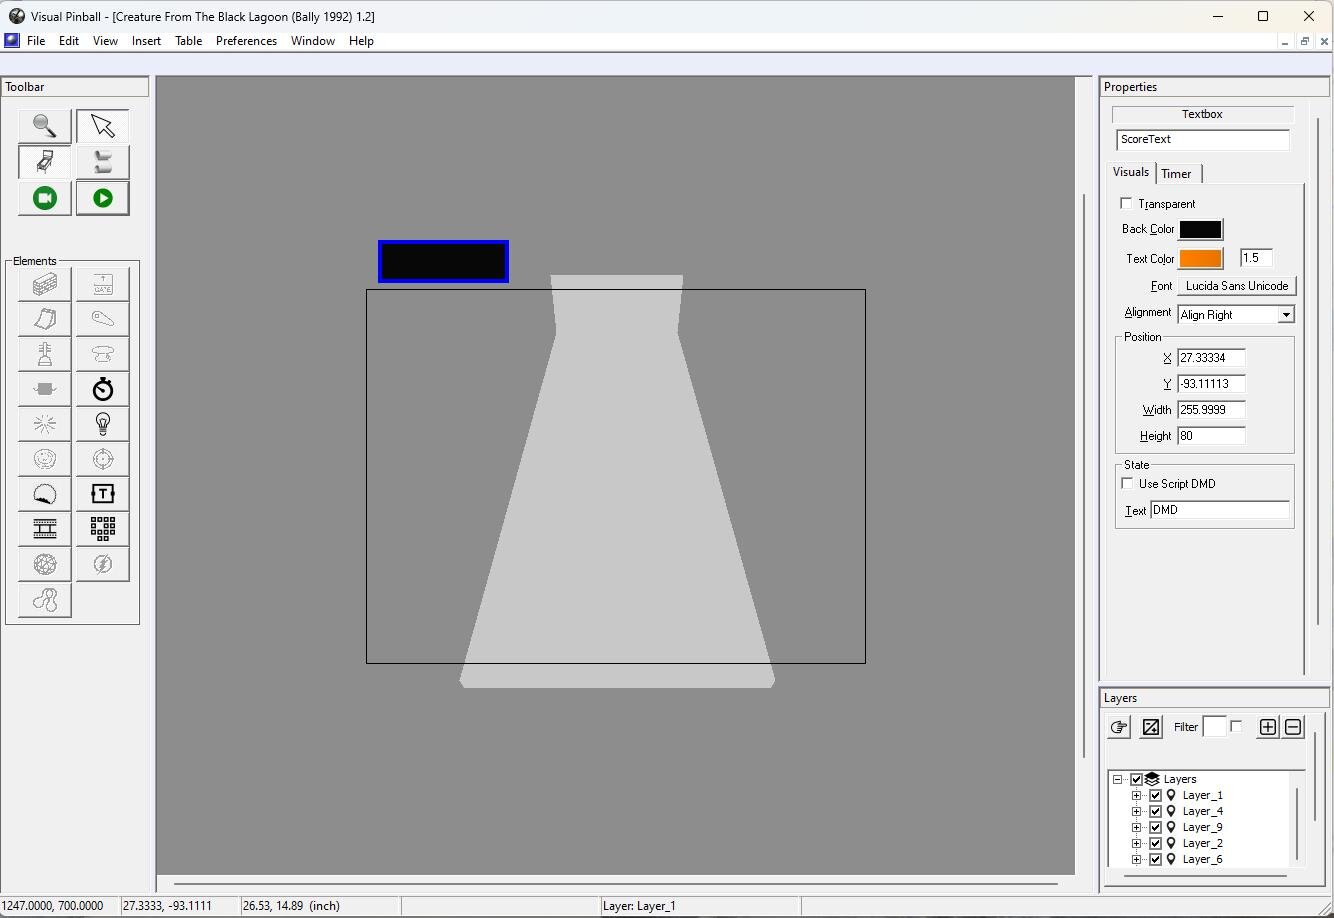The width and height of the screenshot is (1334, 918).
Task: Check the Use Script DMD option
Action: coord(1128,484)
